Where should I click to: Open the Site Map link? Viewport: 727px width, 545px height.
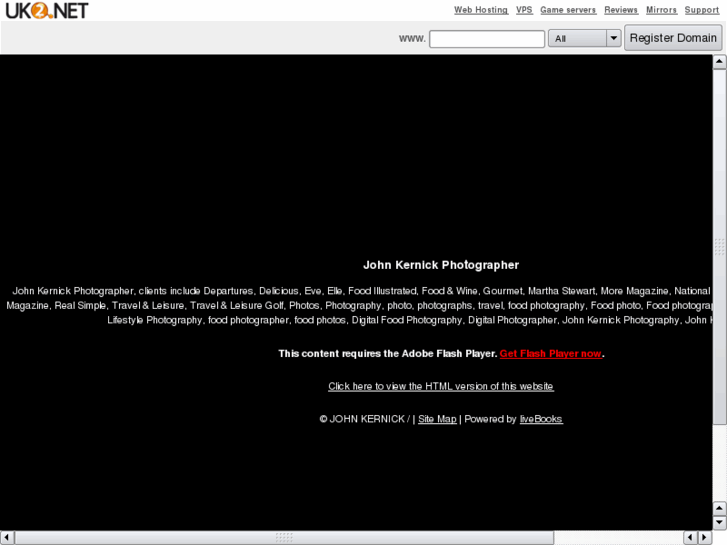pos(437,419)
